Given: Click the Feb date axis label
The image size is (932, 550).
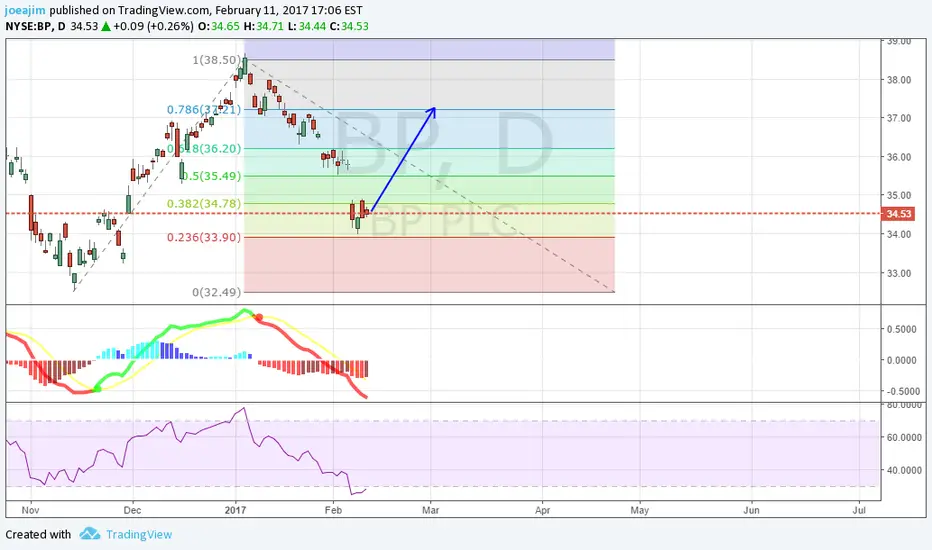Looking at the screenshot, I should coord(333,510).
